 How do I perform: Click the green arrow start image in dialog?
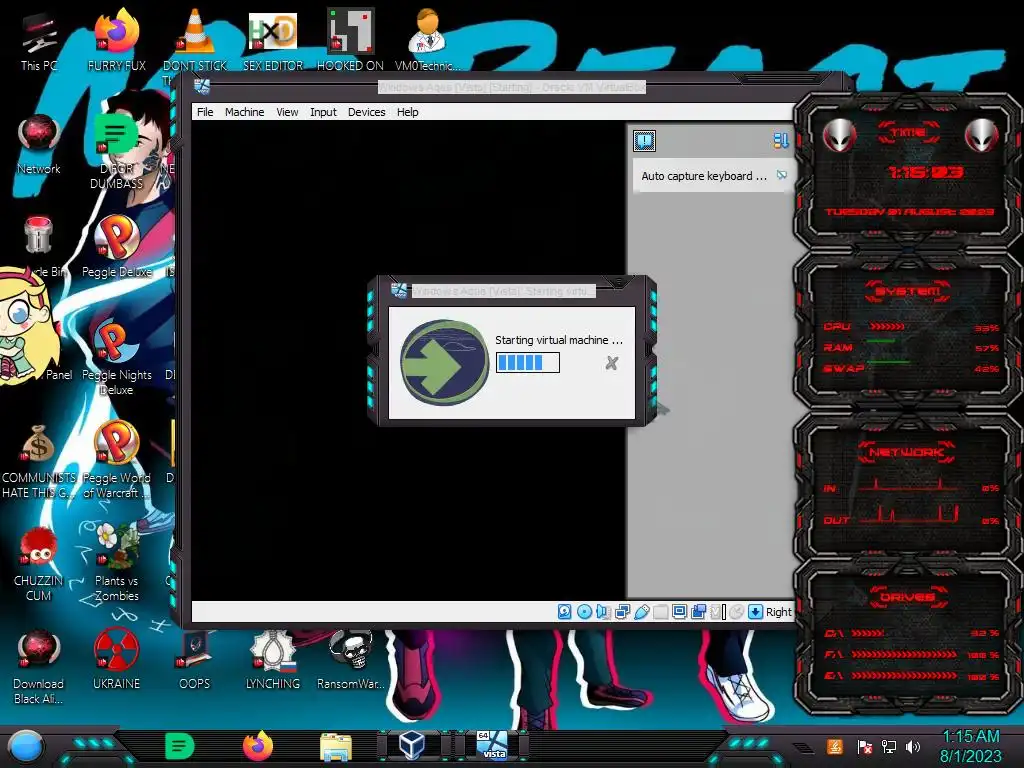click(445, 362)
